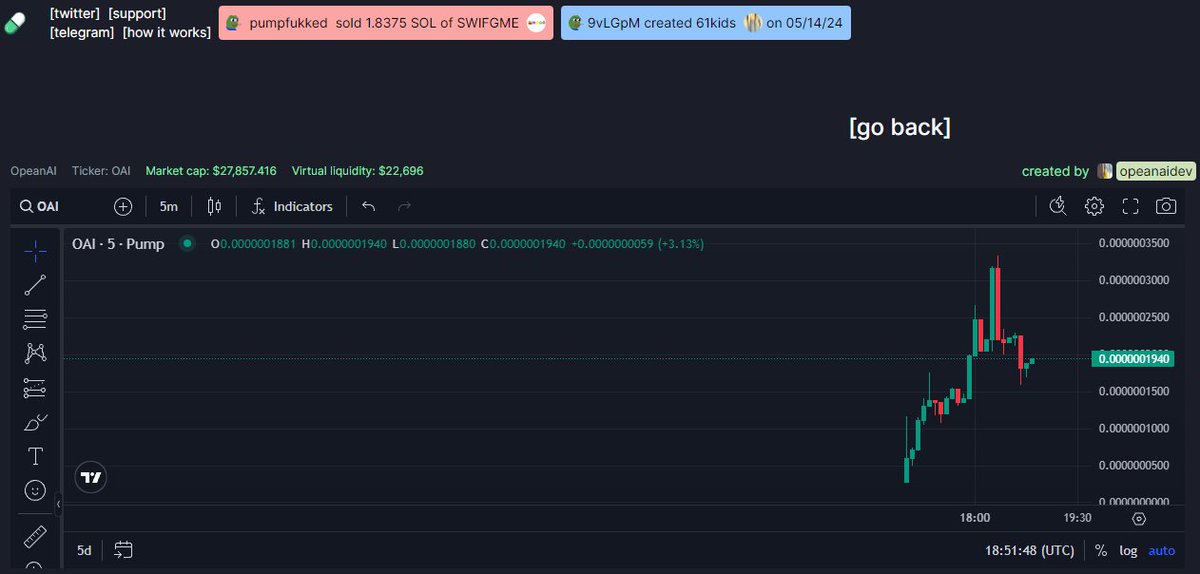The width and height of the screenshot is (1200, 574).
Task: Click the undo arrow
Action: pos(368,206)
